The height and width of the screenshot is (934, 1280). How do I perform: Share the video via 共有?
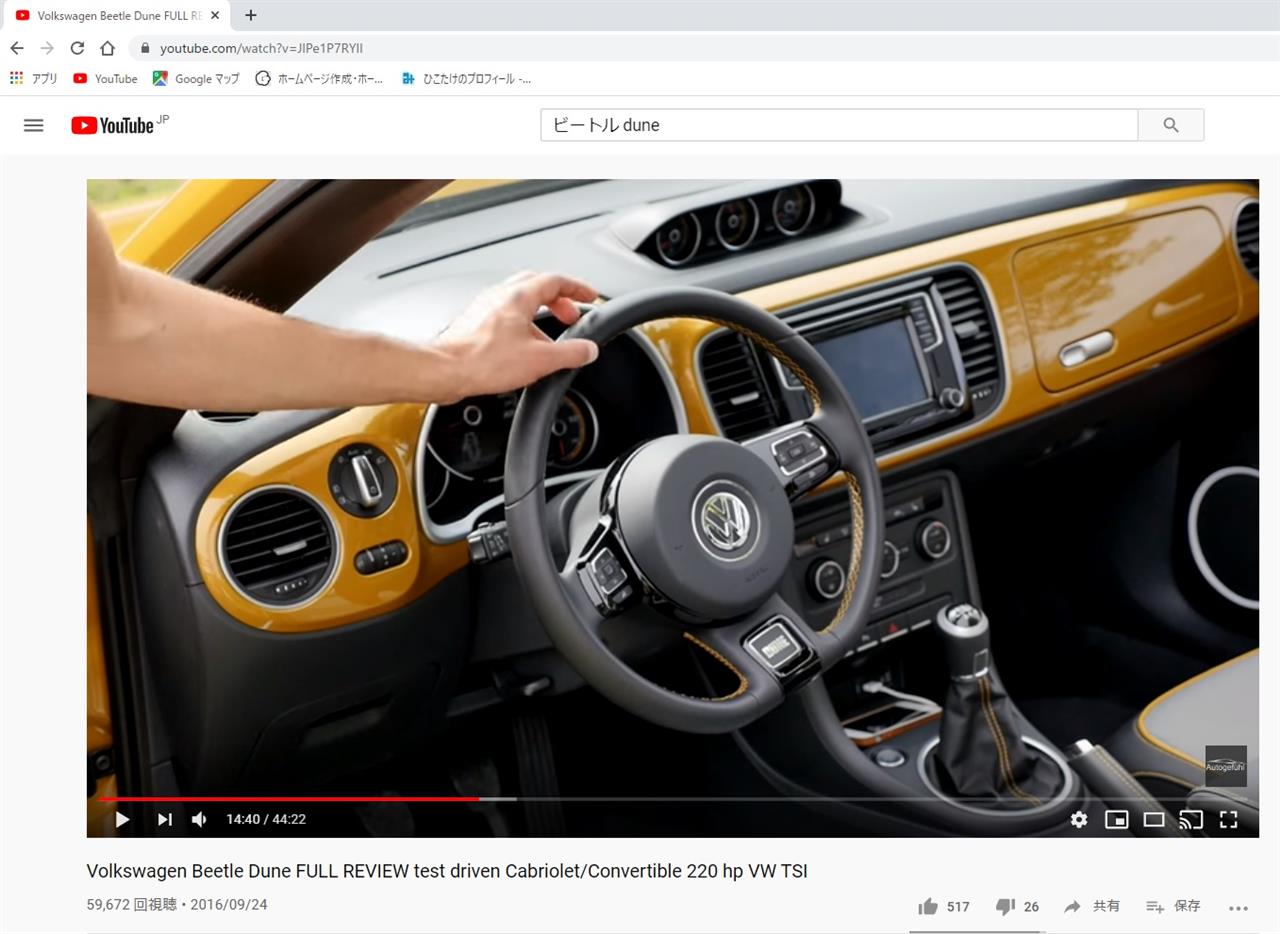point(1092,906)
